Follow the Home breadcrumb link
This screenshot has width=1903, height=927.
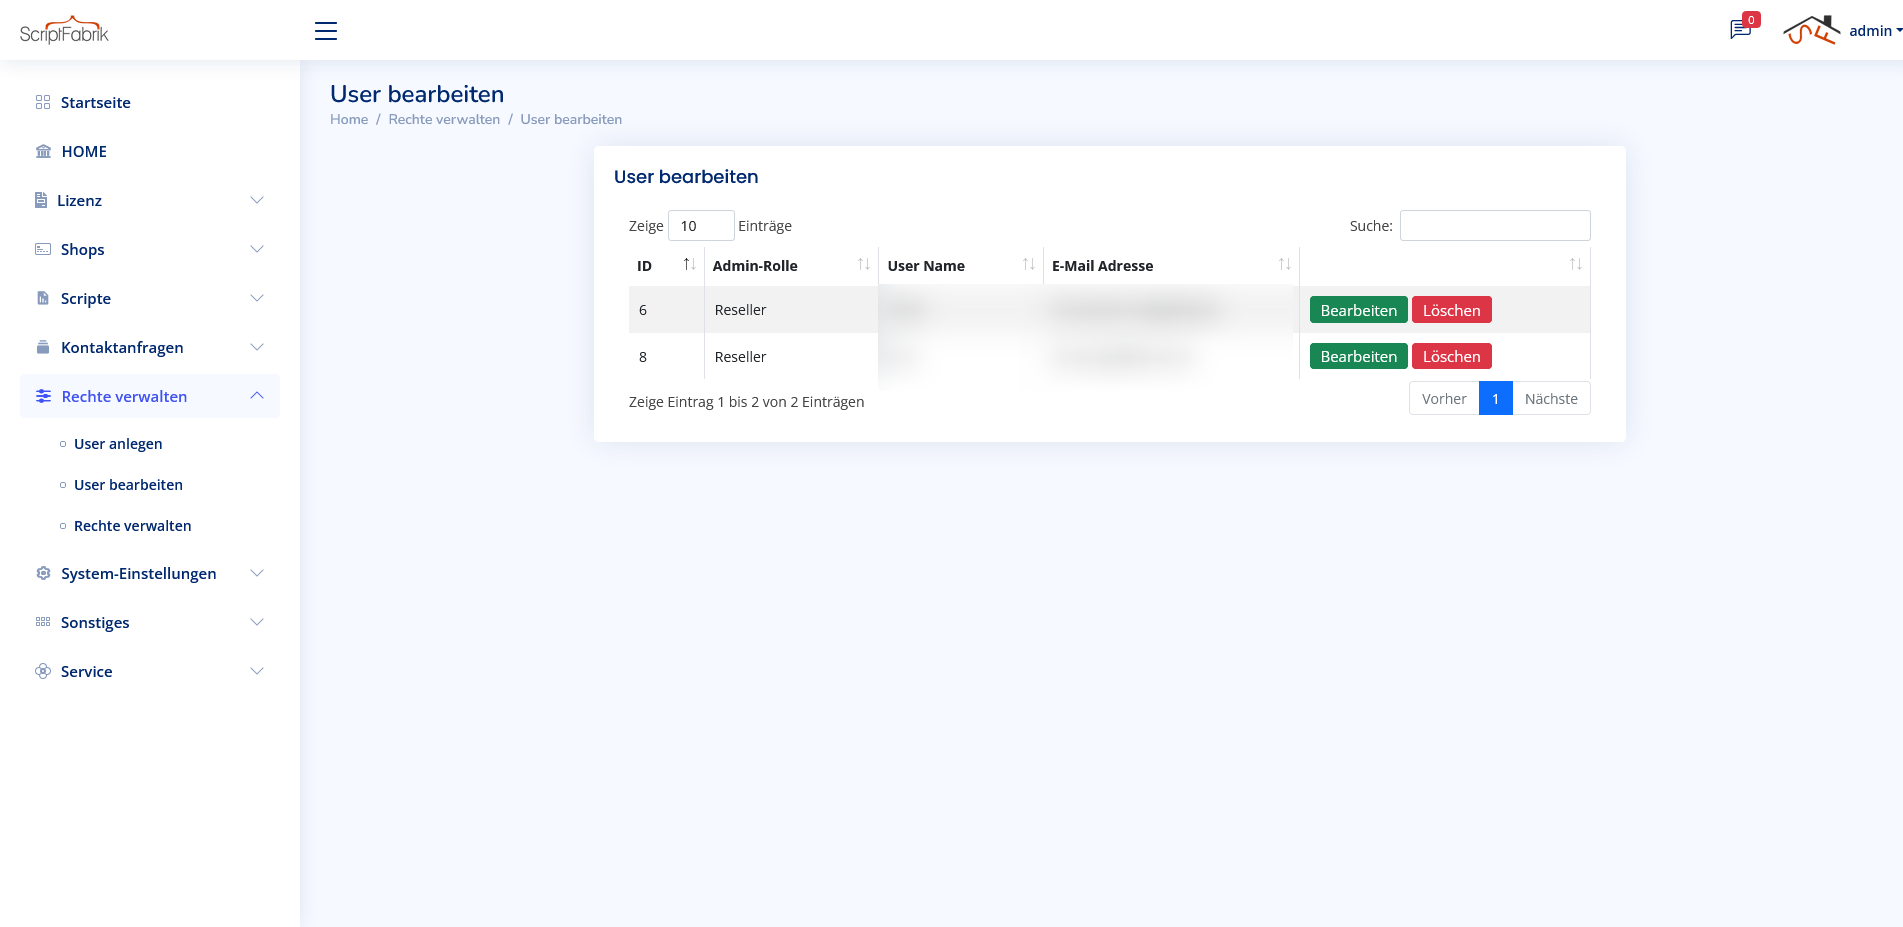349,119
